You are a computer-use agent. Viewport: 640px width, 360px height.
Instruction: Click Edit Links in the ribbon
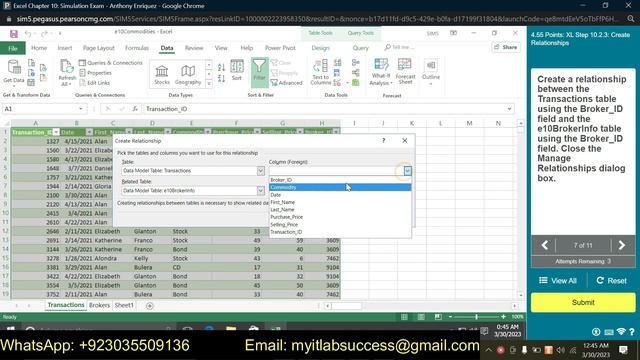95,83
